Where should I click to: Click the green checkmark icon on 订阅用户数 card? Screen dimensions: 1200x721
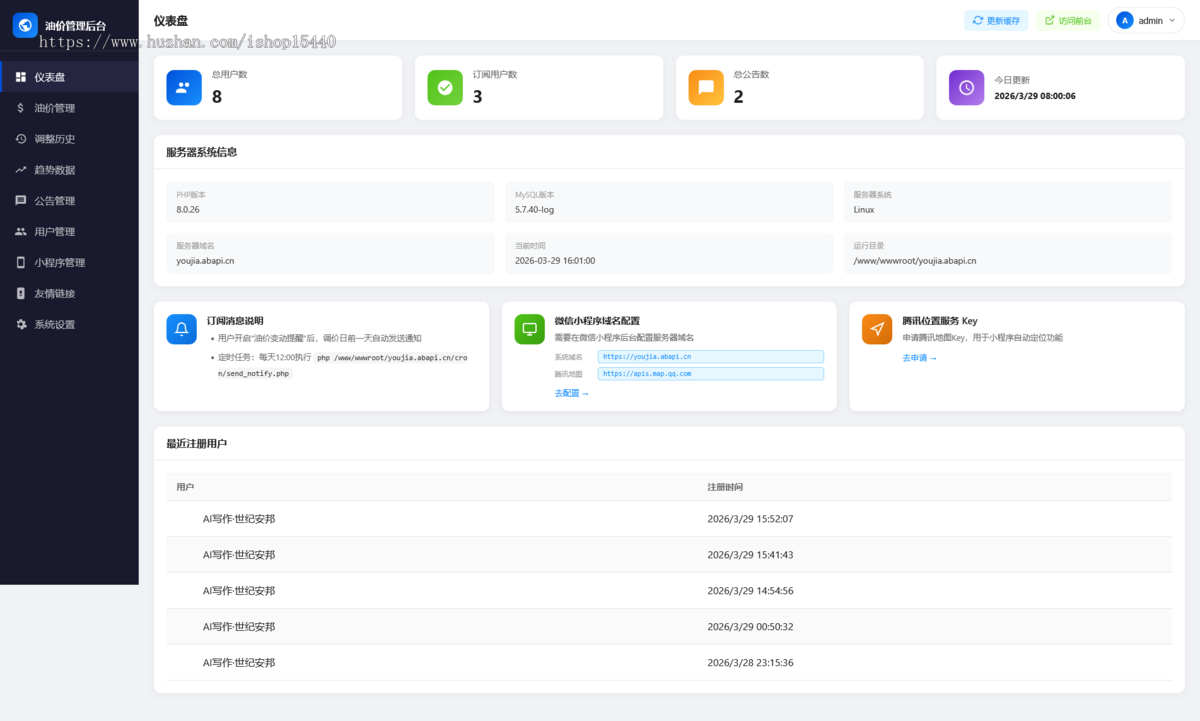click(445, 88)
